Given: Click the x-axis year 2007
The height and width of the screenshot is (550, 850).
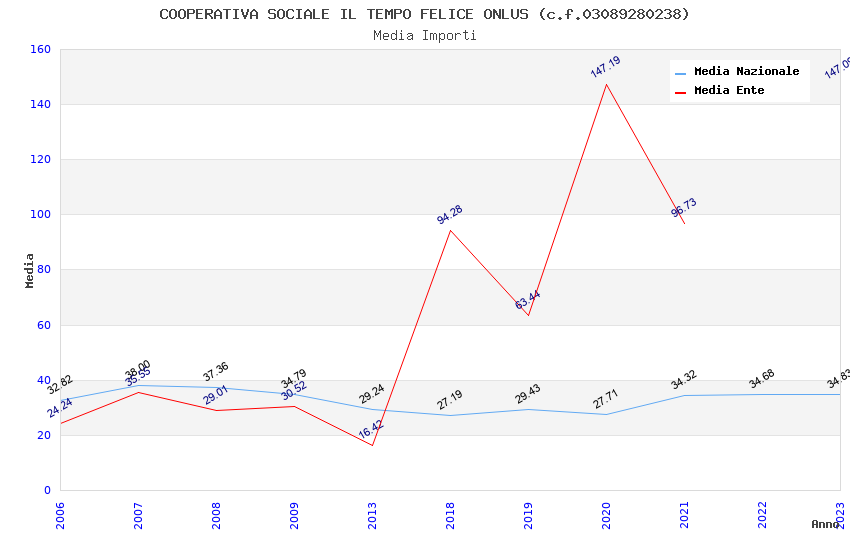Looking at the screenshot, I should [138, 516].
